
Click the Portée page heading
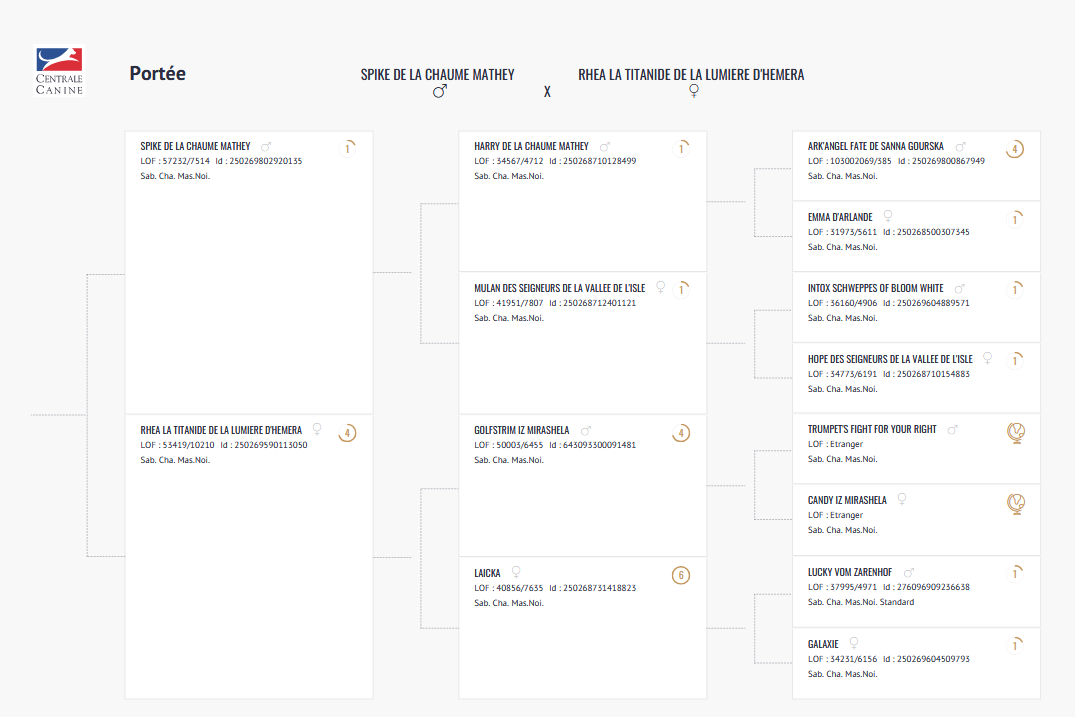[157, 74]
